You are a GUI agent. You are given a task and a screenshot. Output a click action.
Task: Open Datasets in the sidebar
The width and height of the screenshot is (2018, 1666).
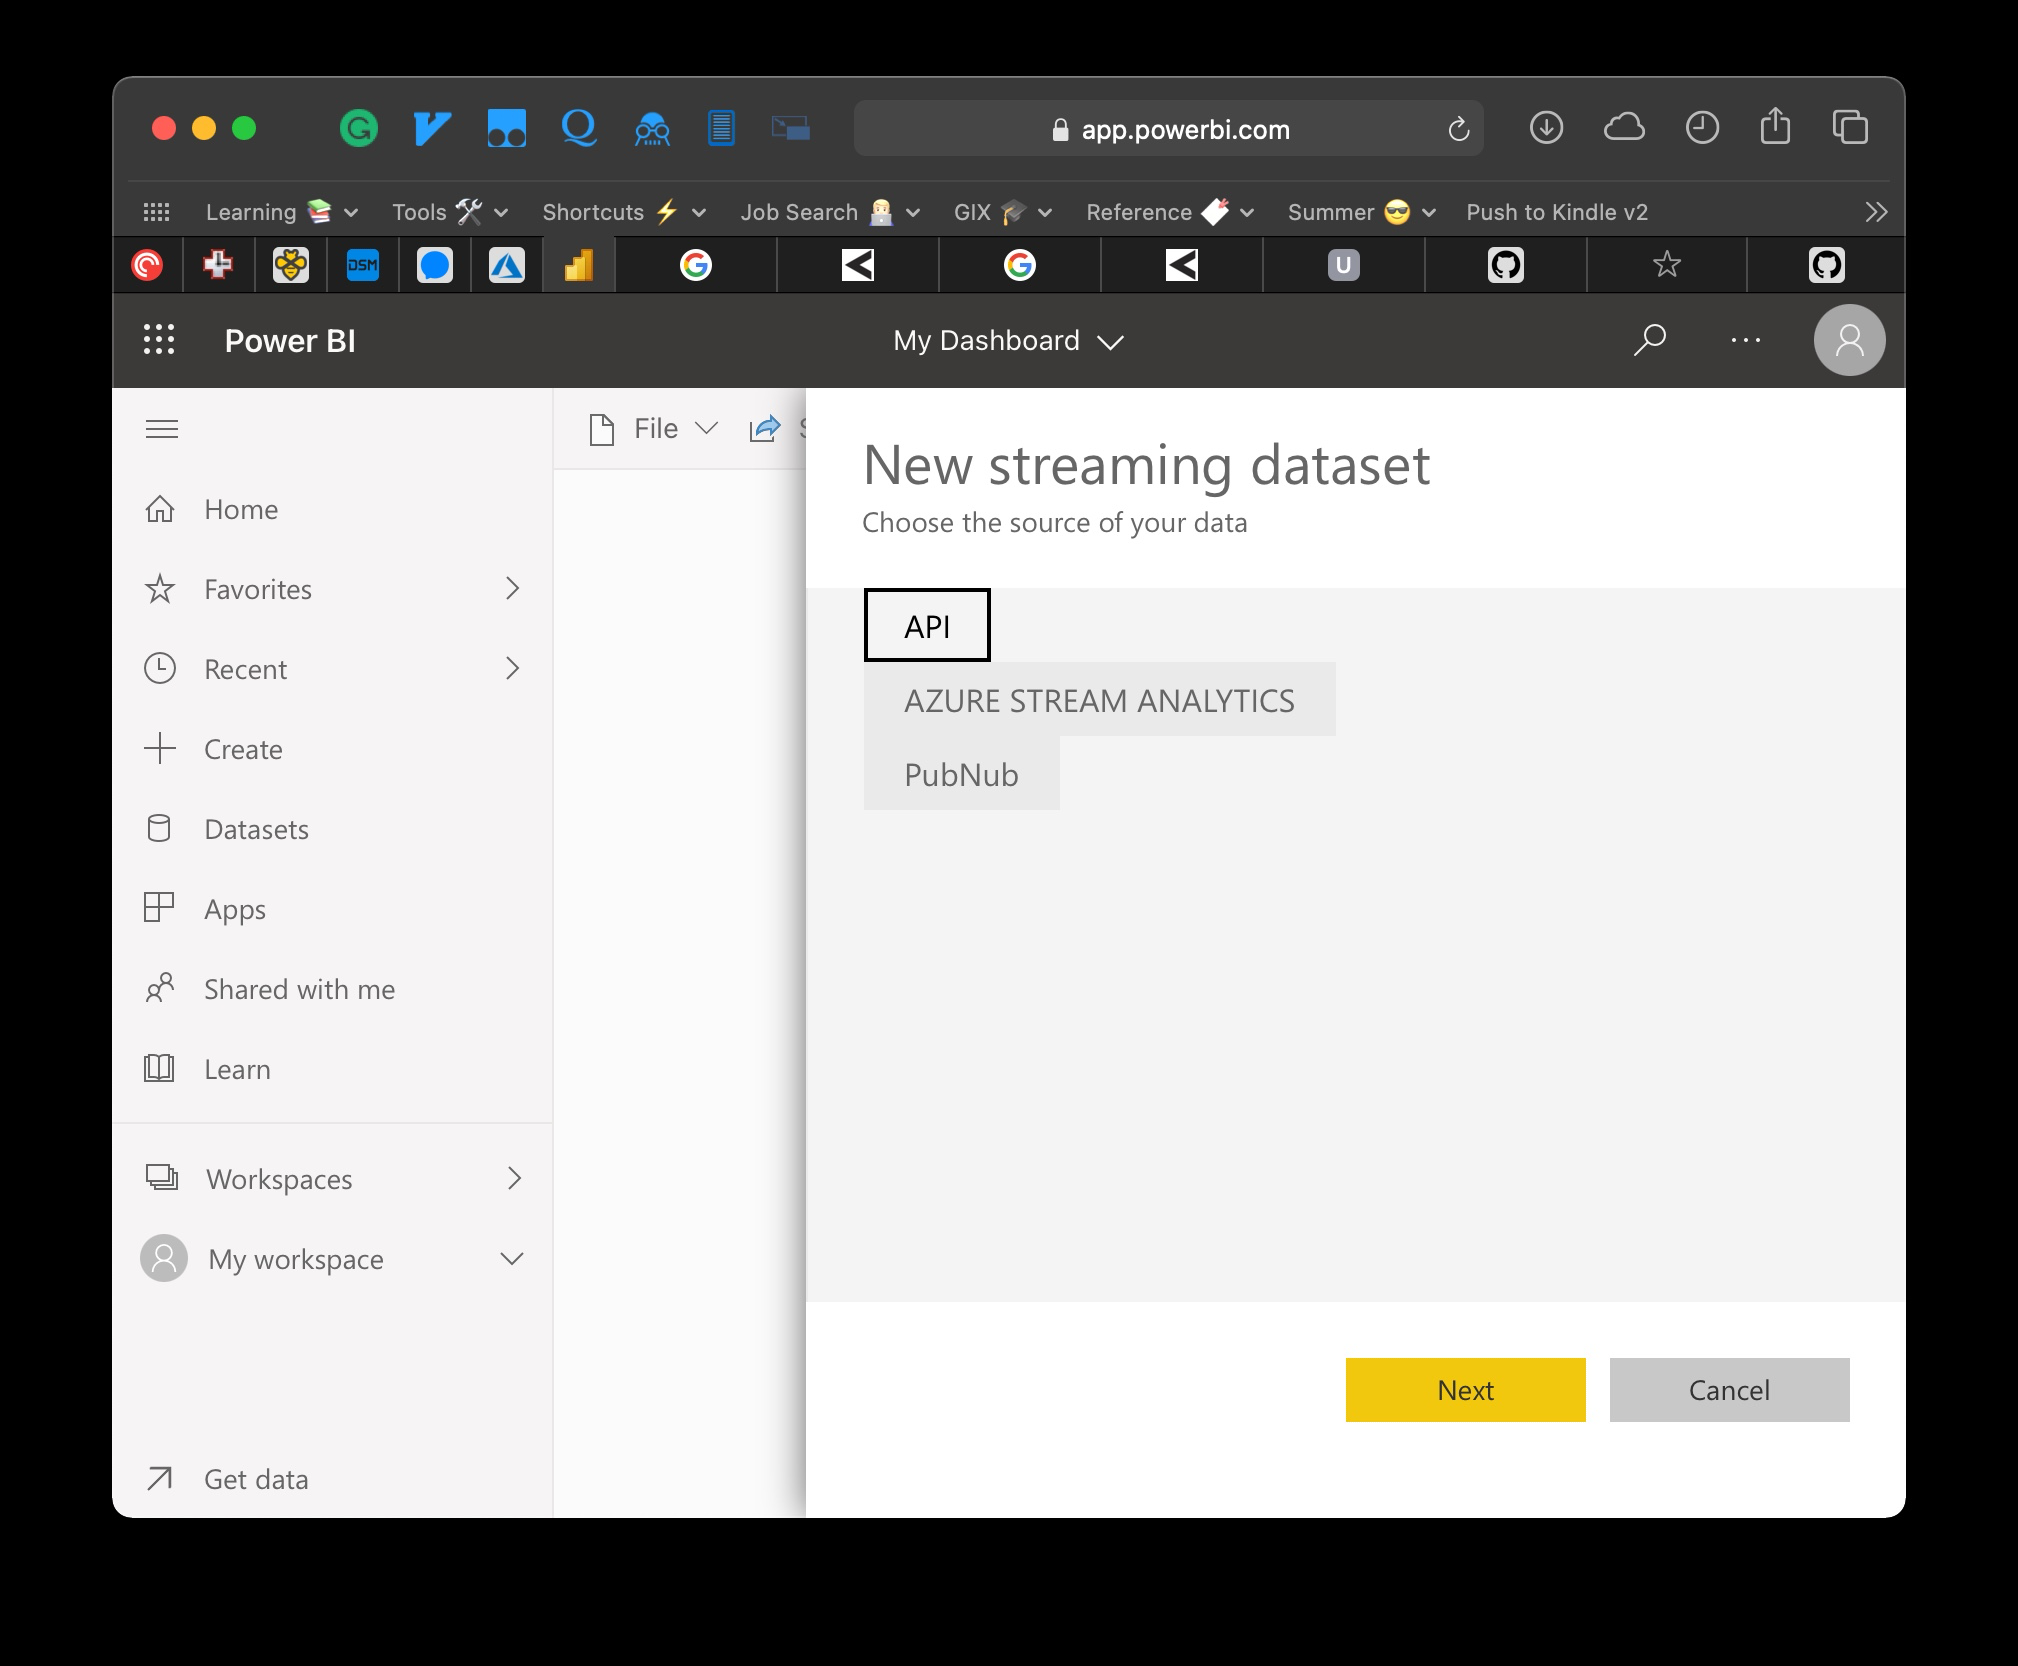click(256, 829)
